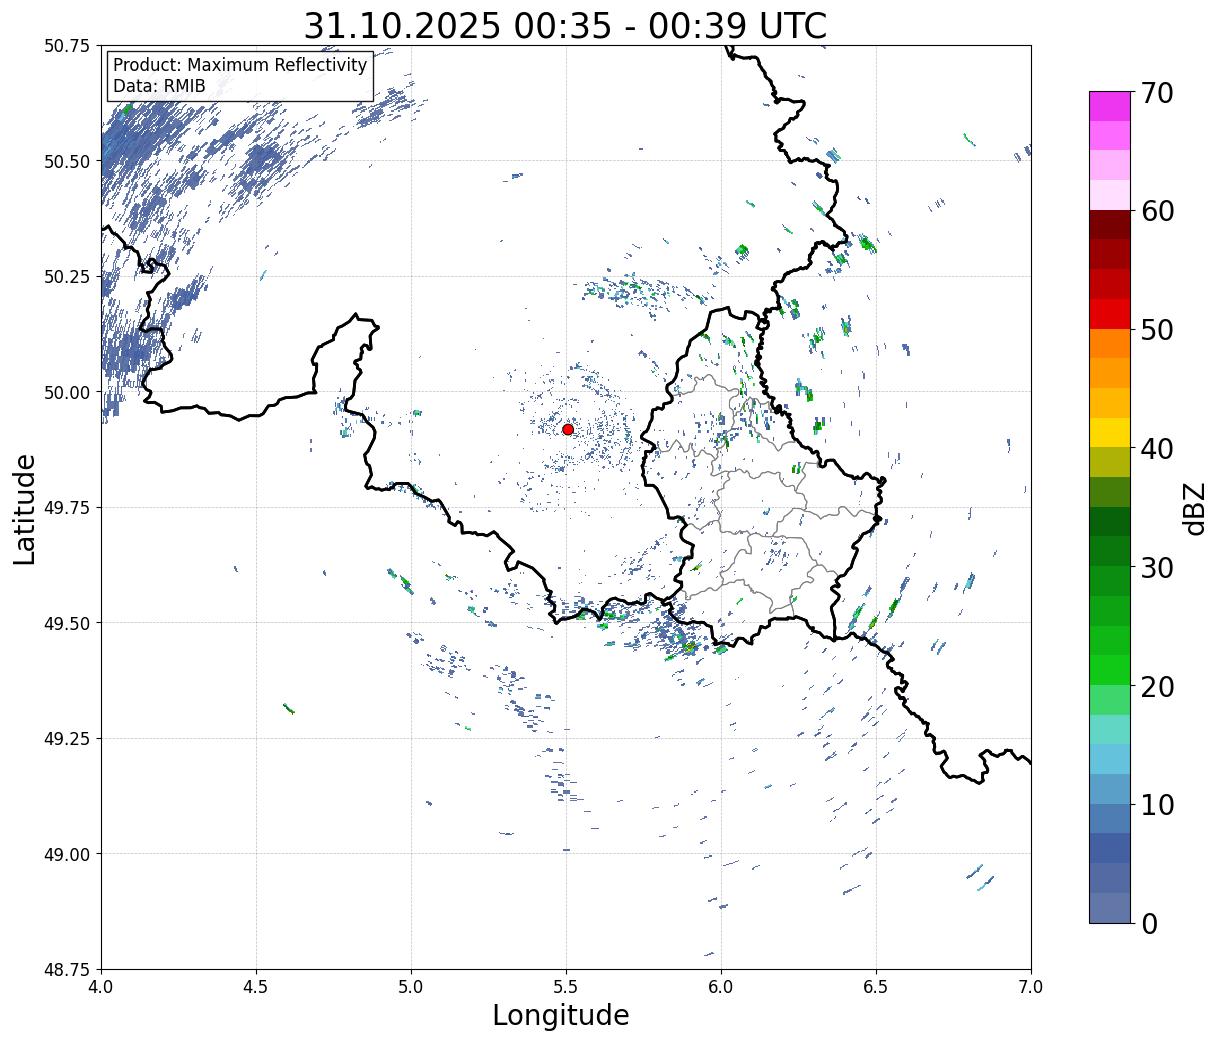
Task: Click the magenta top swatch of the colorbar
Action: coord(1110,106)
